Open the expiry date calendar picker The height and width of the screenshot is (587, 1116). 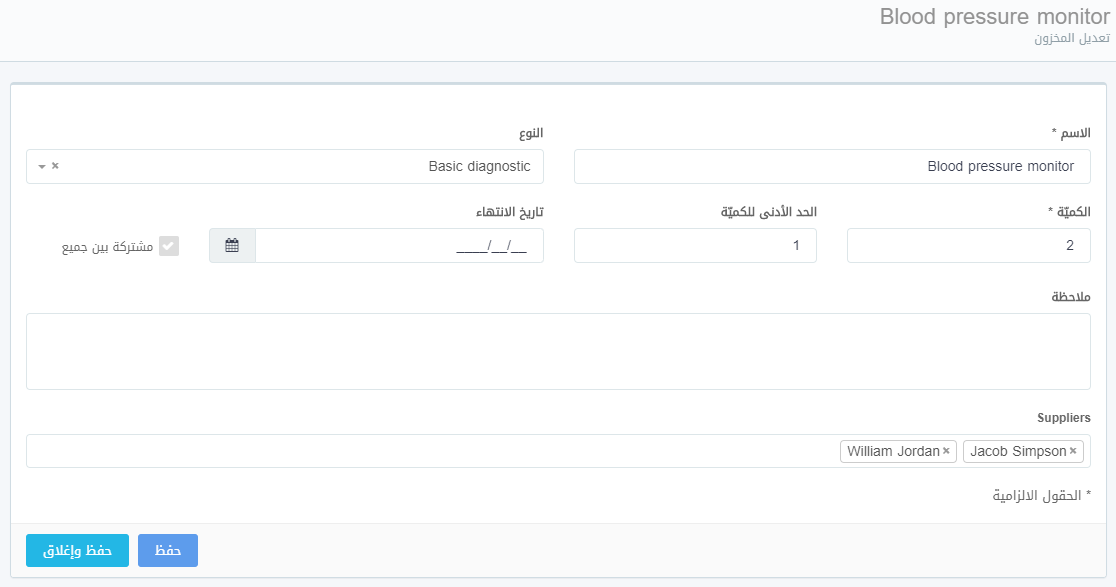tap(231, 245)
